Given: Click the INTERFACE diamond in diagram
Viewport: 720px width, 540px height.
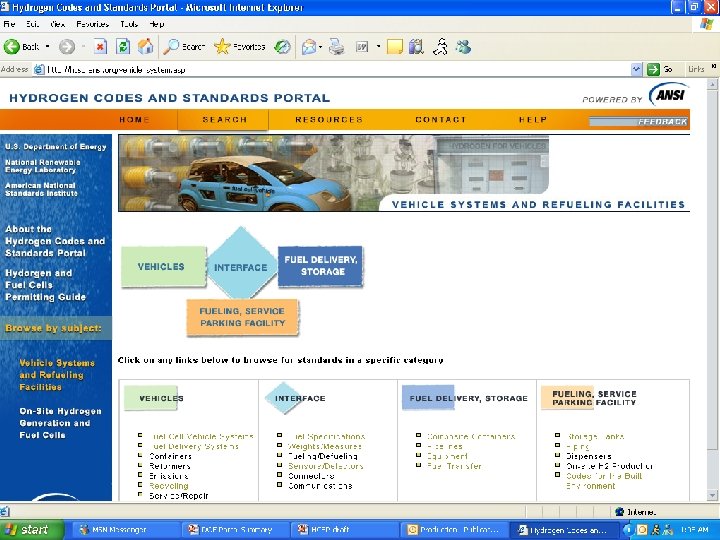Looking at the screenshot, I should (x=241, y=264).
